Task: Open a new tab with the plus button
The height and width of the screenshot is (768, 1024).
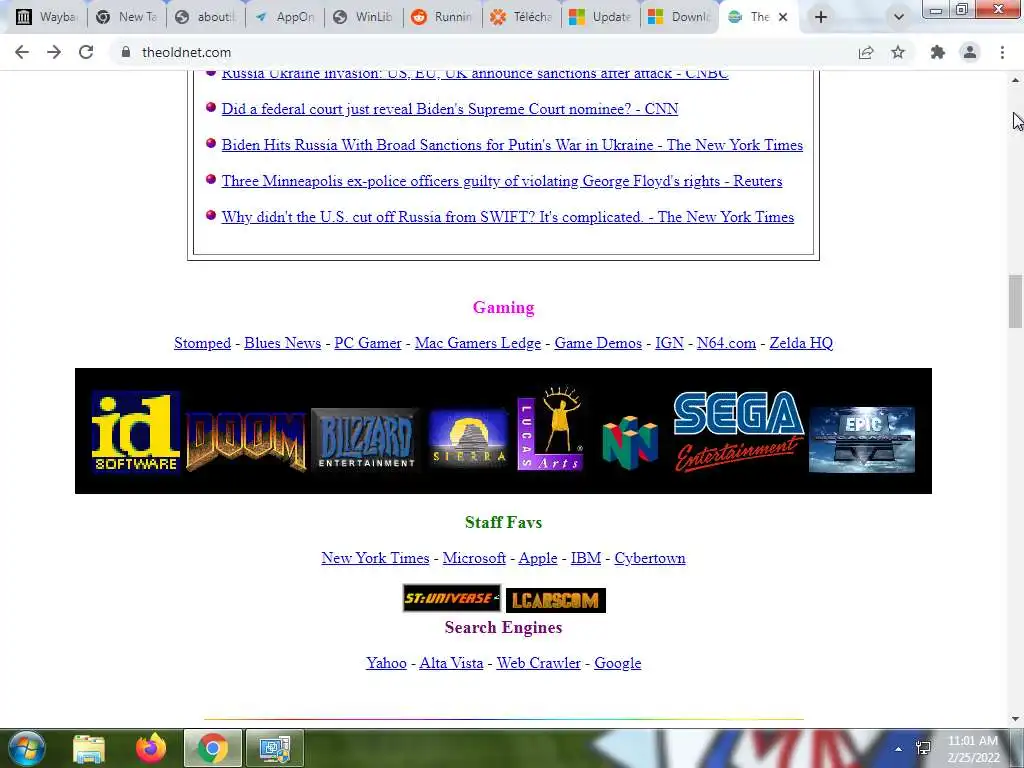Action: coord(821,17)
